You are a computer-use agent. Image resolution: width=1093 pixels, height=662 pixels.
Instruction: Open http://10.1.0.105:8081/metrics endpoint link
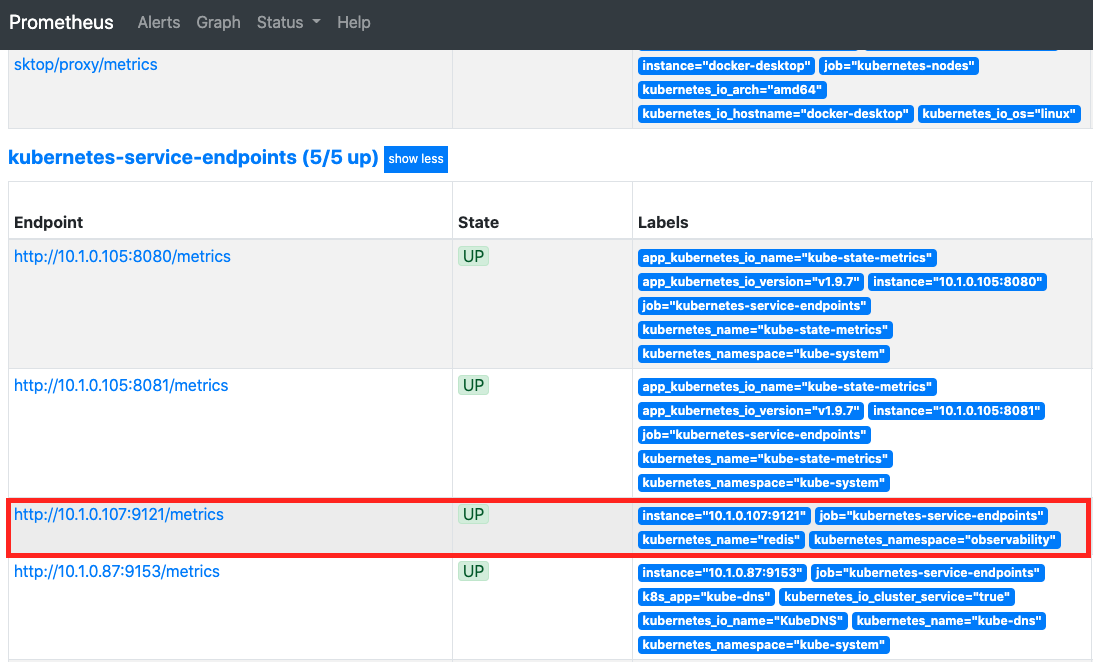(121, 385)
